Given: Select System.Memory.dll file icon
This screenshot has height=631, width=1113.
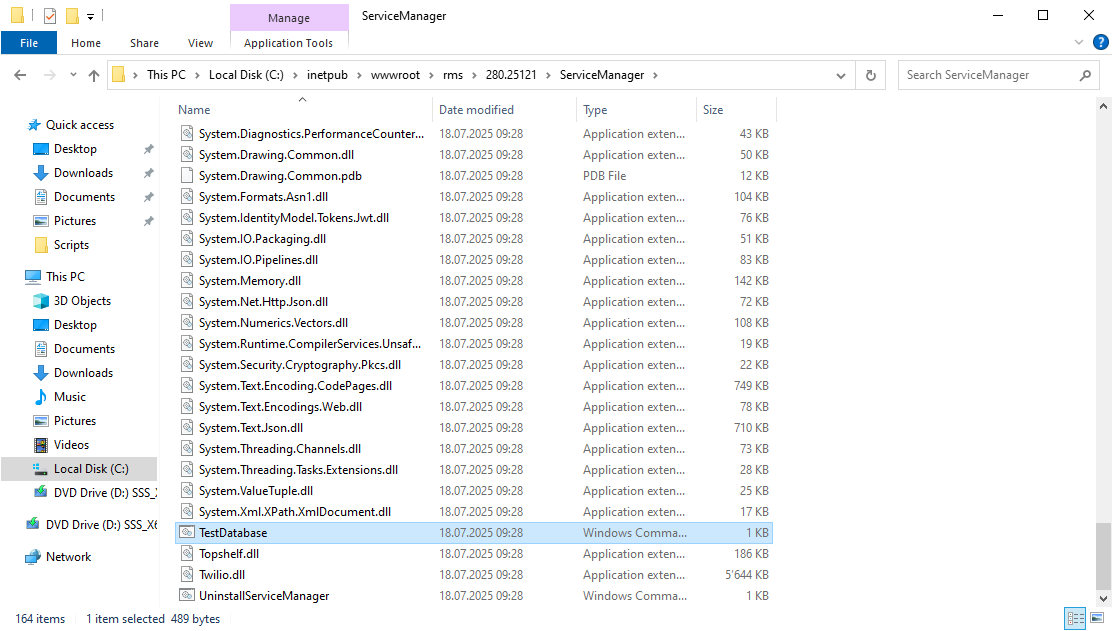Looking at the screenshot, I should (187, 281).
